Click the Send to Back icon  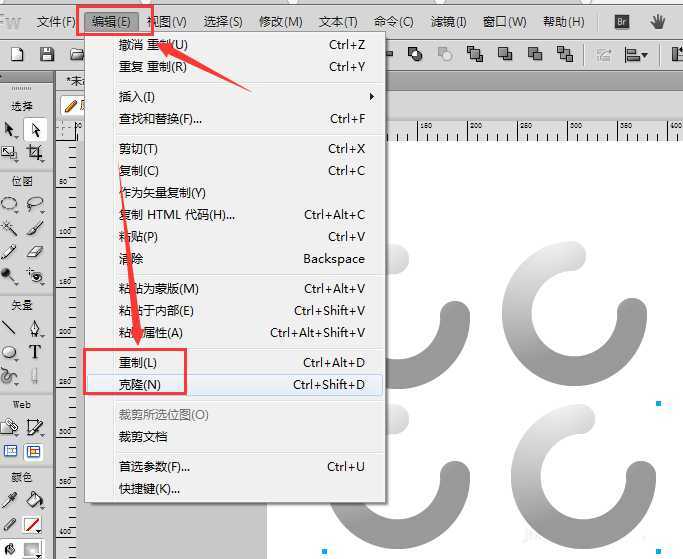click(565, 54)
